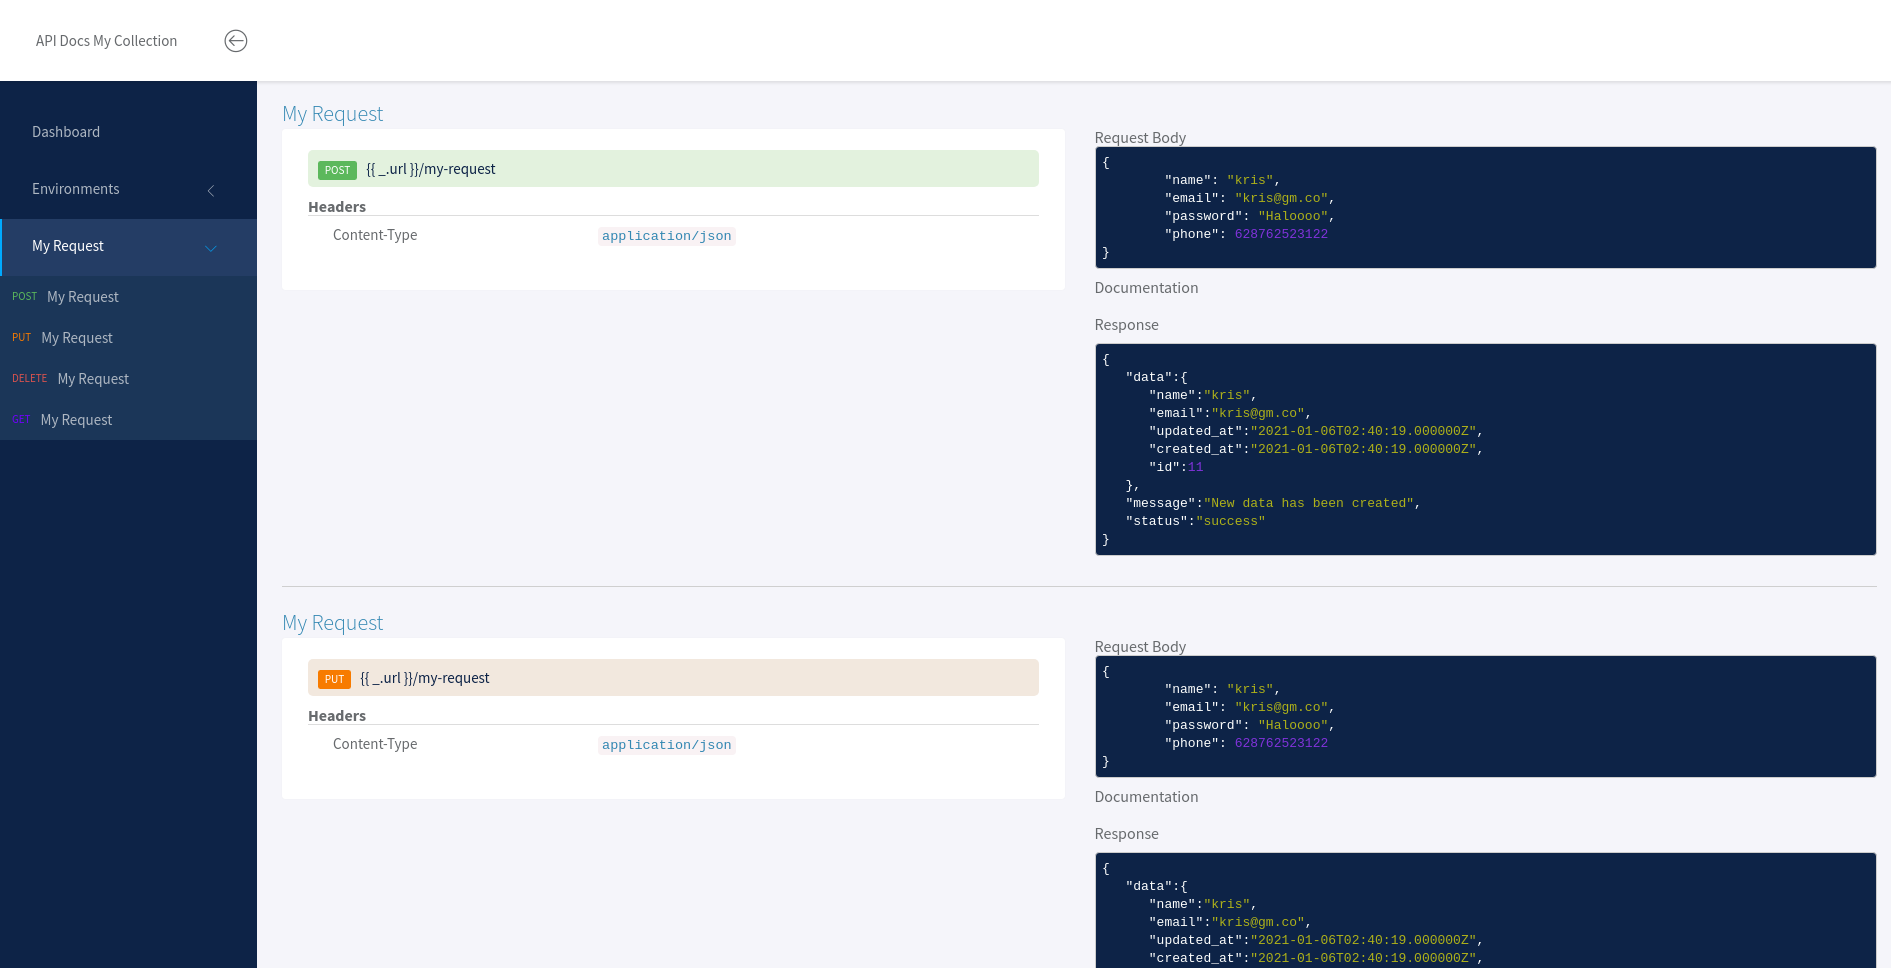
Task: Click phone number 628762523122 in first request body
Action: click(x=1281, y=234)
